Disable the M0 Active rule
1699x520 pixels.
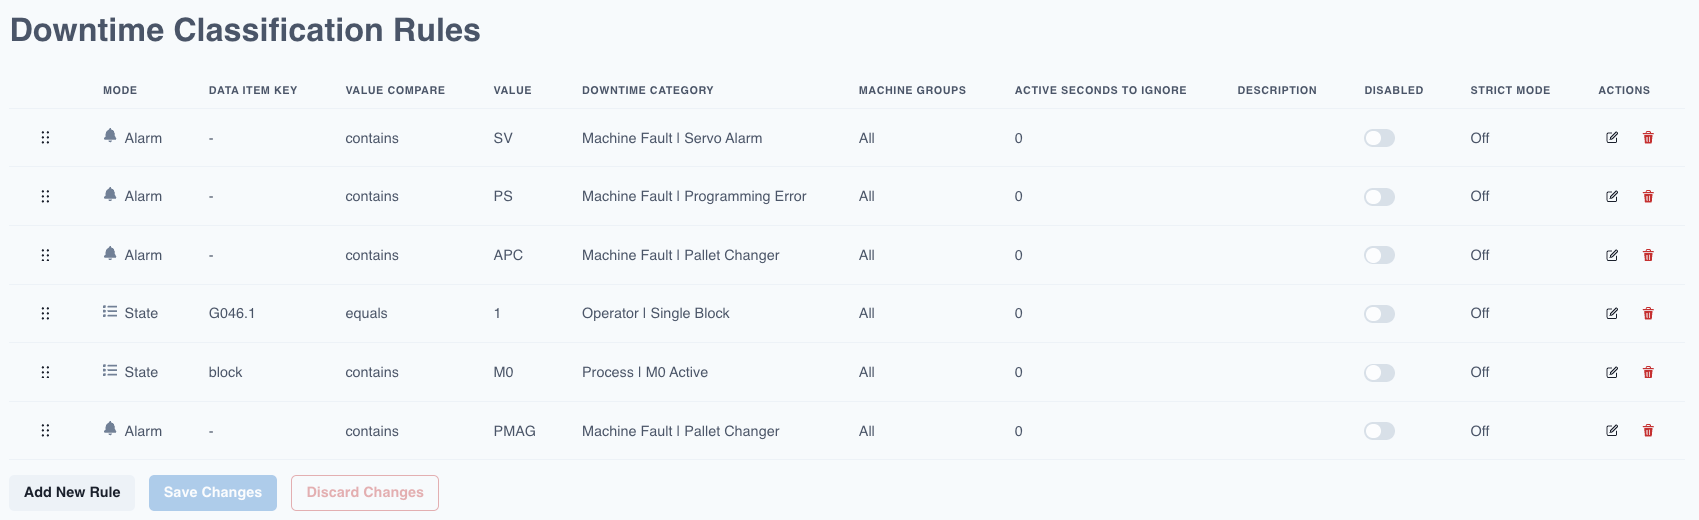[x=1379, y=373]
